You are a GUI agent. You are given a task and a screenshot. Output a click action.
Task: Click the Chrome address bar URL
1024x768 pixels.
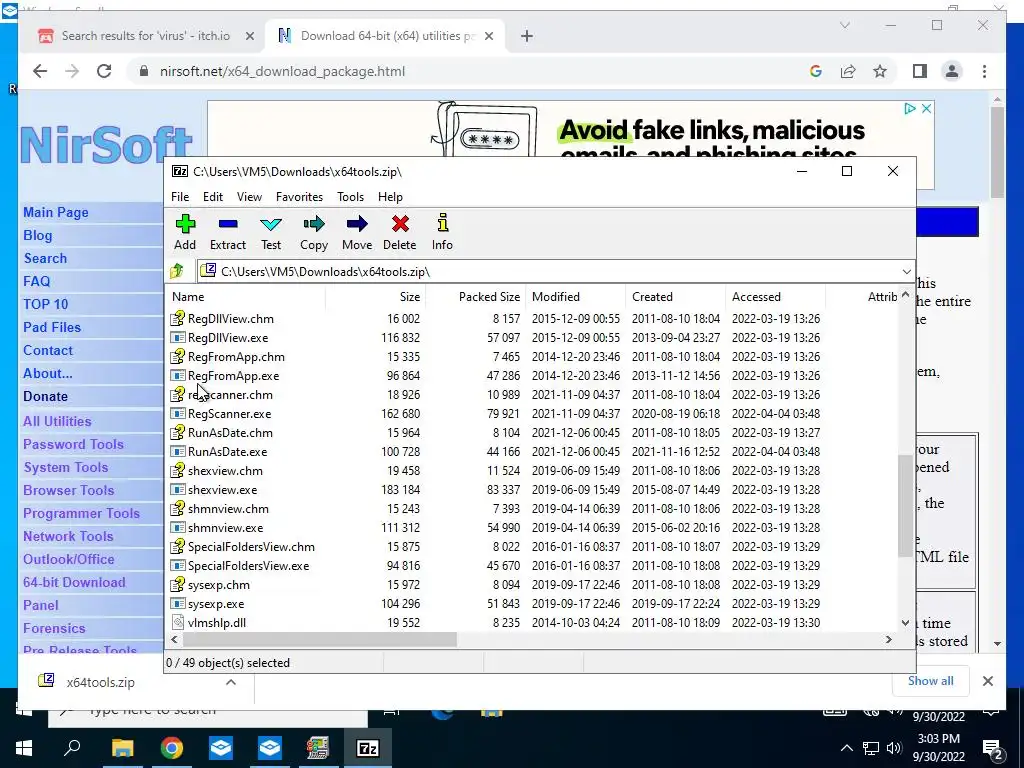click(282, 71)
